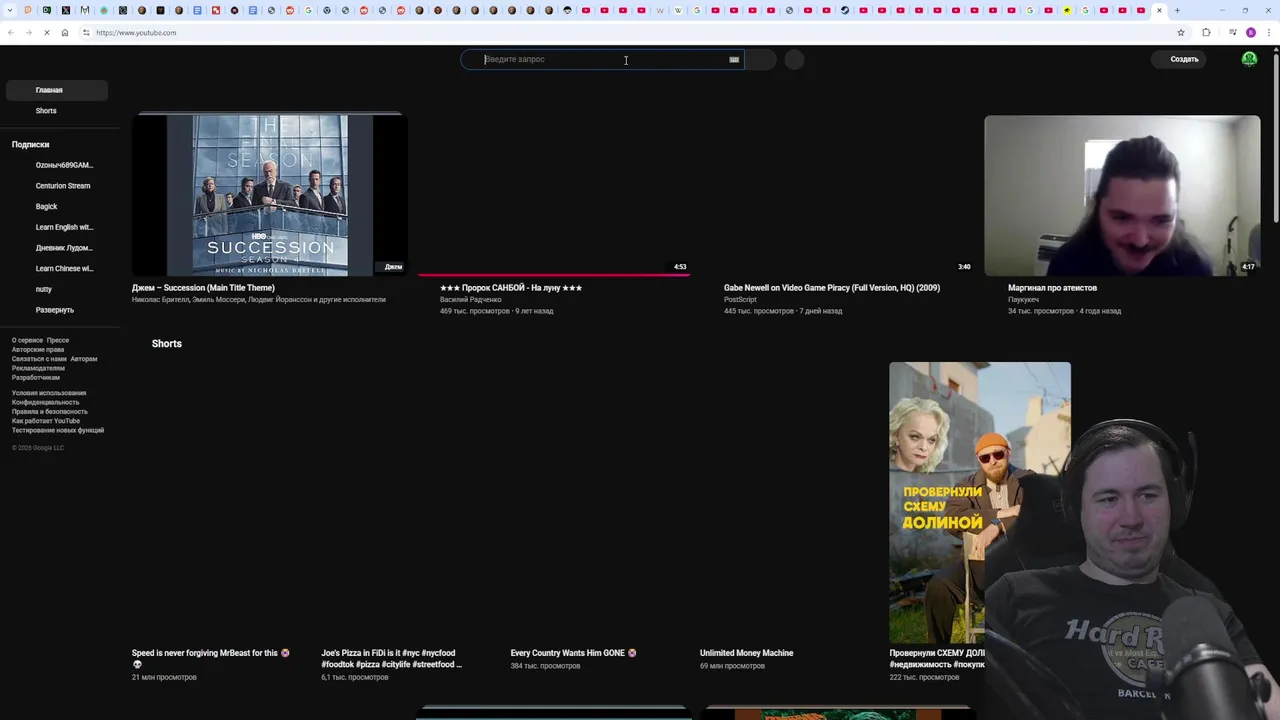Screen dimensions: 1280x720
Task: Open the browser extensions puzzle icon
Action: 1206,33
